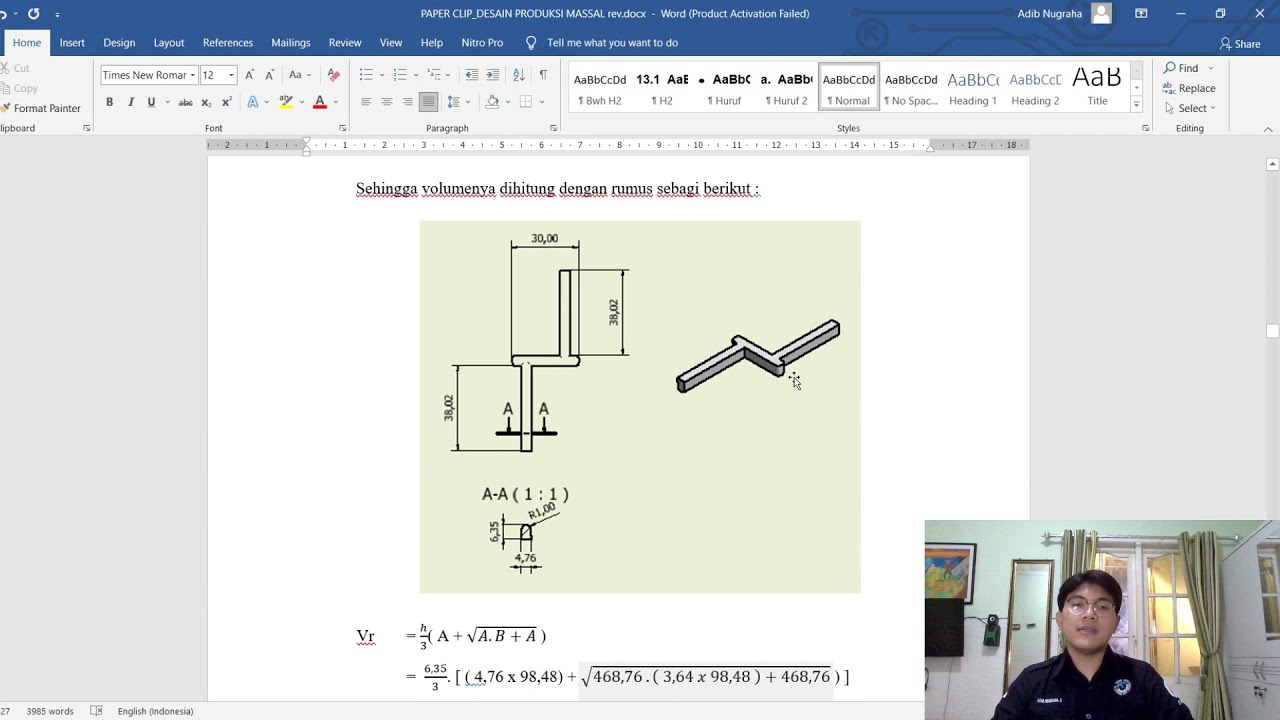The height and width of the screenshot is (720, 1280).
Task: Justify text alignment icon
Action: click(x=428, y=102)
